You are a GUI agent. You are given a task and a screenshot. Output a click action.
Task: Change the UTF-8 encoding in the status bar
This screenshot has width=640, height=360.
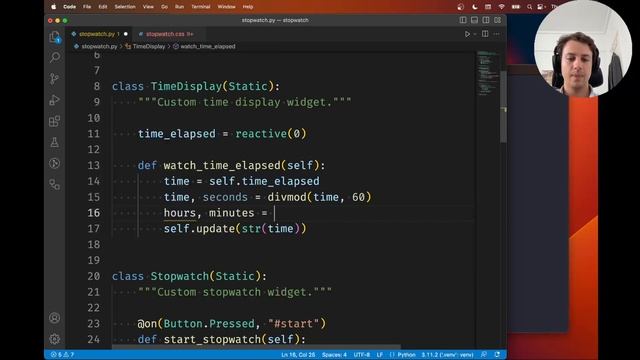pyautogui.click(x=362, y=355)
